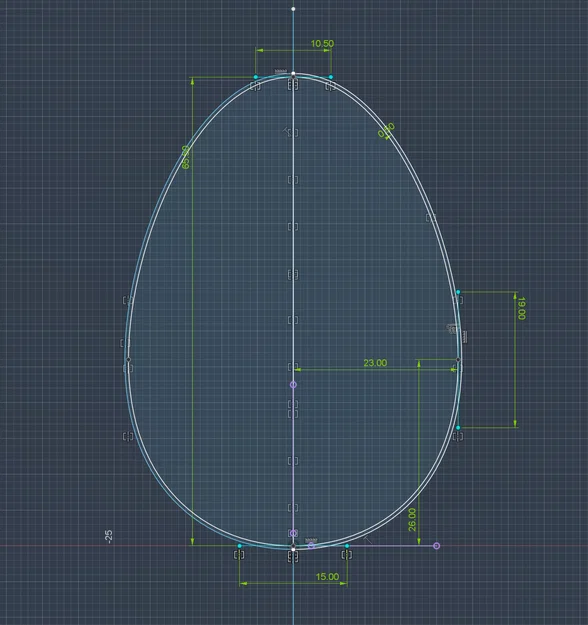Select the purple circle point at the right end of the purple horizontal line
The image size is (588, 625).
coord(437,546)
